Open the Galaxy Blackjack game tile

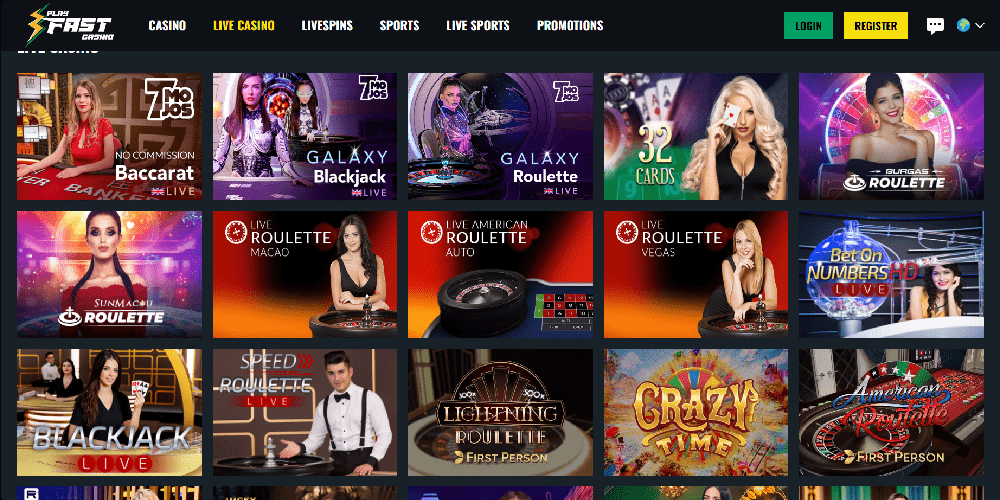point(305,136)
